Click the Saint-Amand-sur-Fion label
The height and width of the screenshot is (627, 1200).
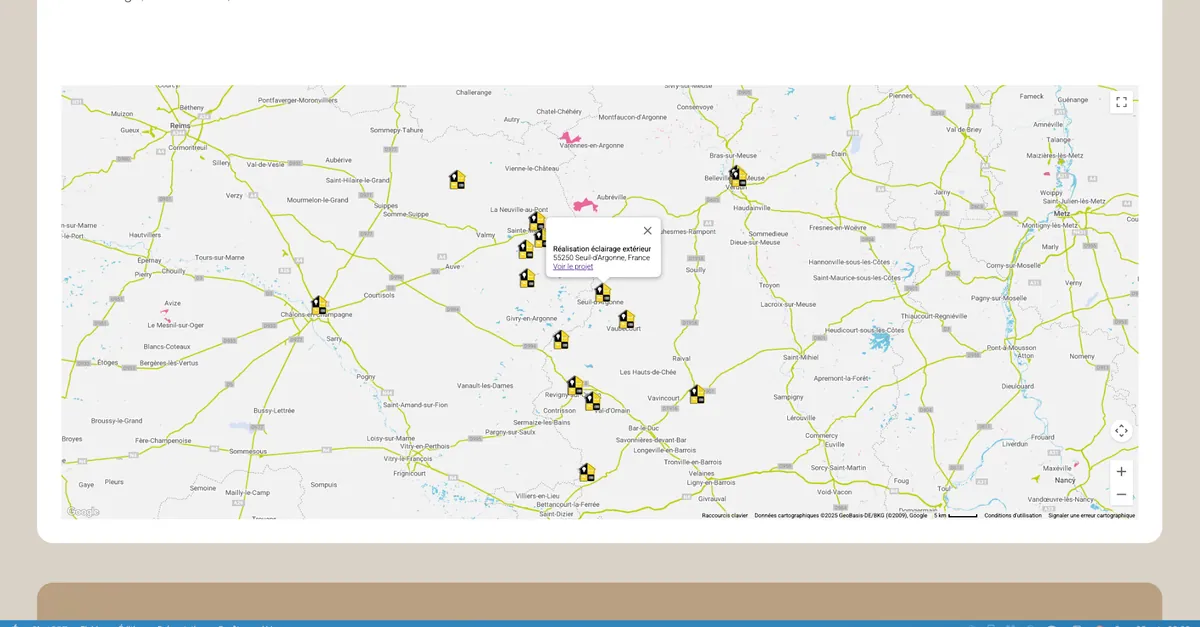pyautogui.click(x=414, y=405)
